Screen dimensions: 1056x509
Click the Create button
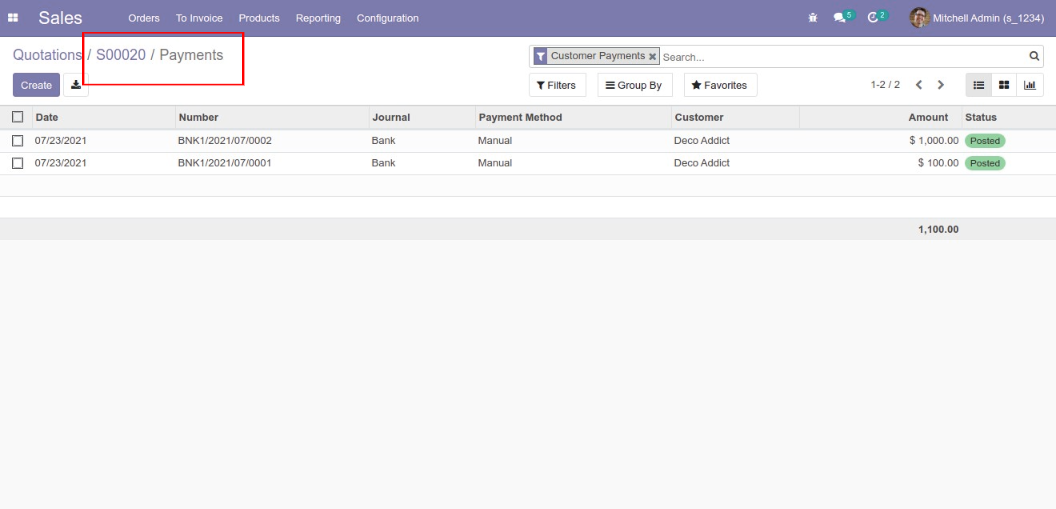point(36,85)
